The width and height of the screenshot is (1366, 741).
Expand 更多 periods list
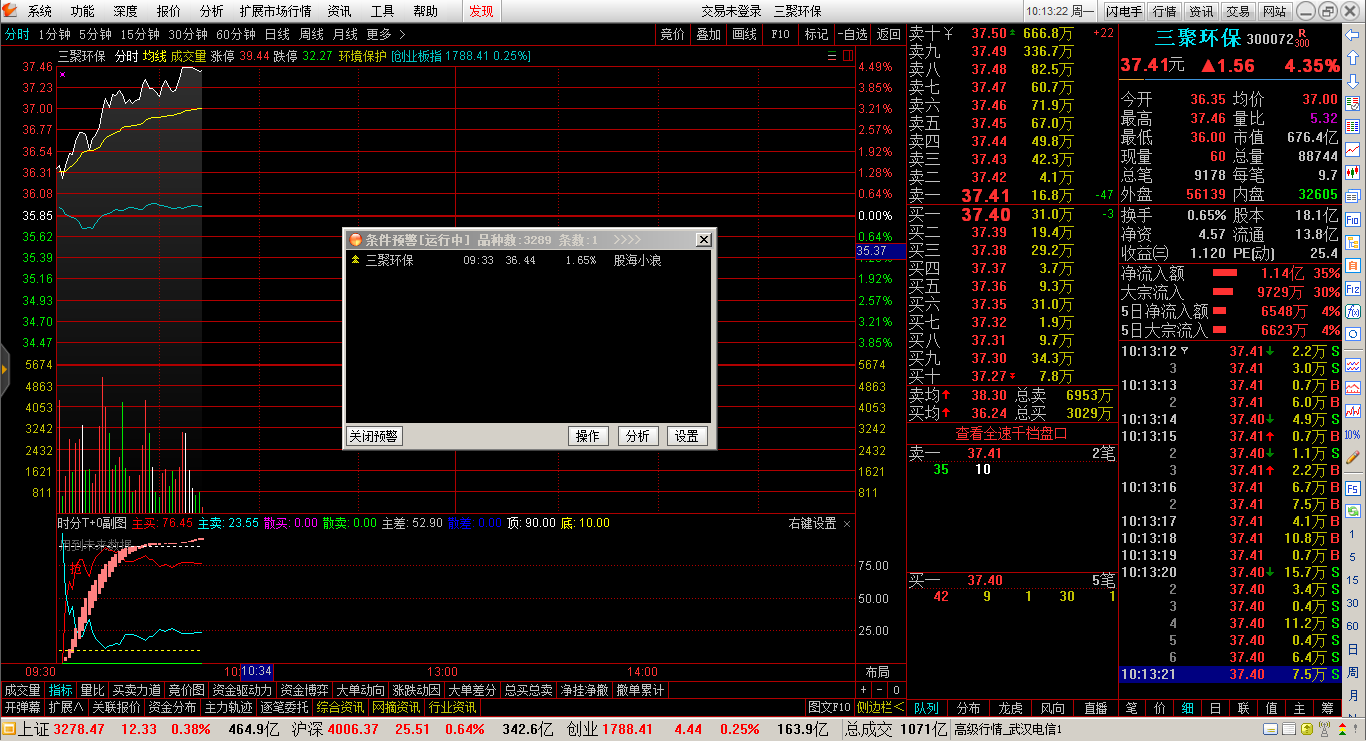[386, 34]
